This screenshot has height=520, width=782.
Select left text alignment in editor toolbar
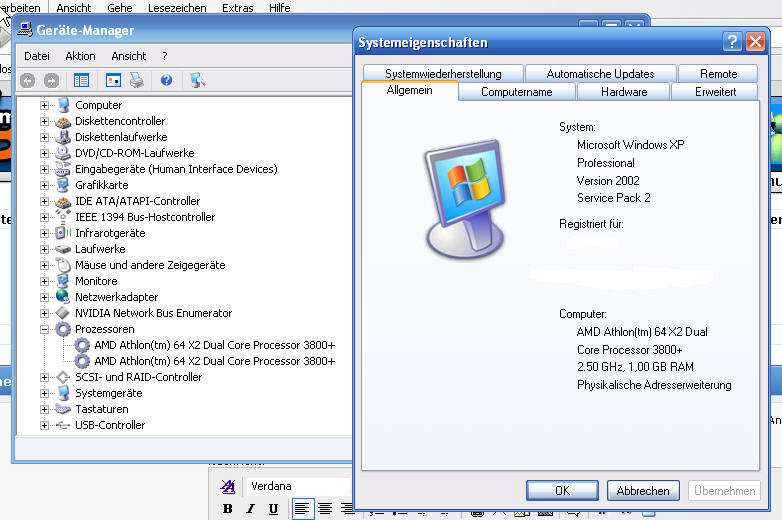303,509
